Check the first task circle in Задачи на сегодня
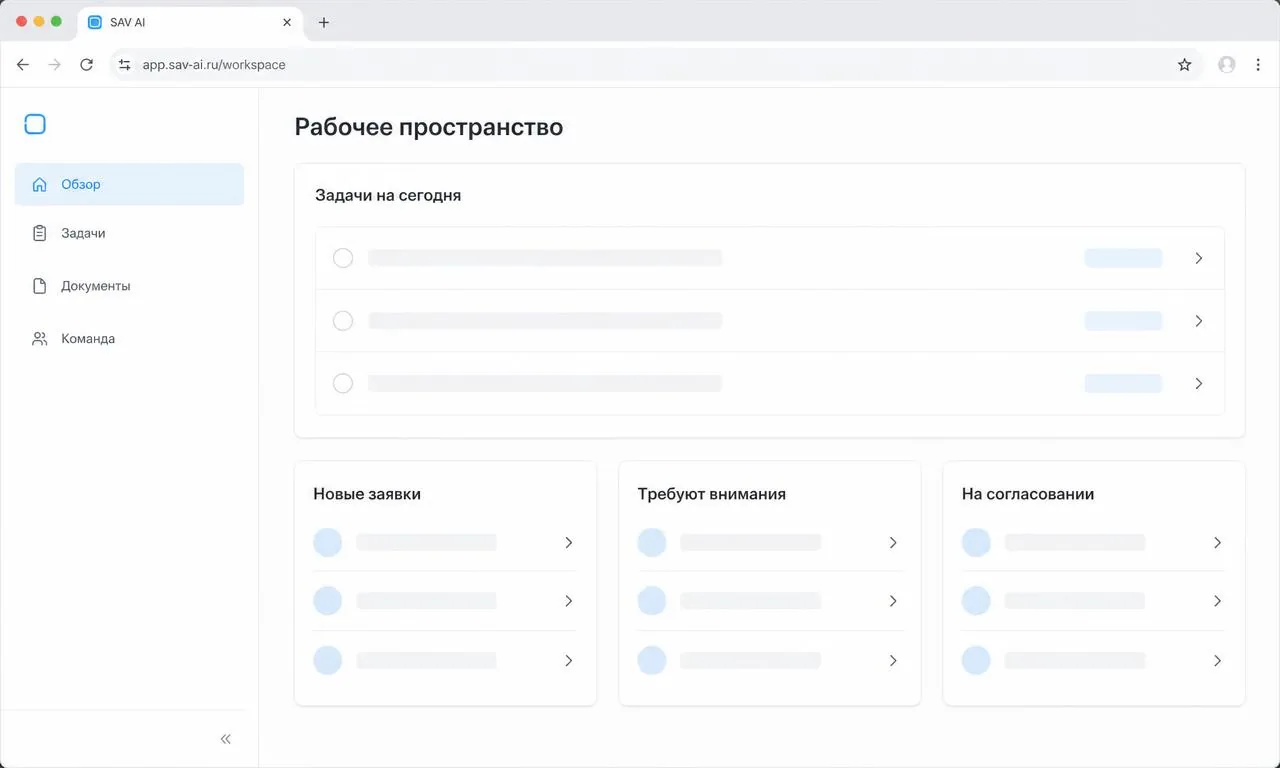The image size is (1280, 768). (x=343, y=258)
